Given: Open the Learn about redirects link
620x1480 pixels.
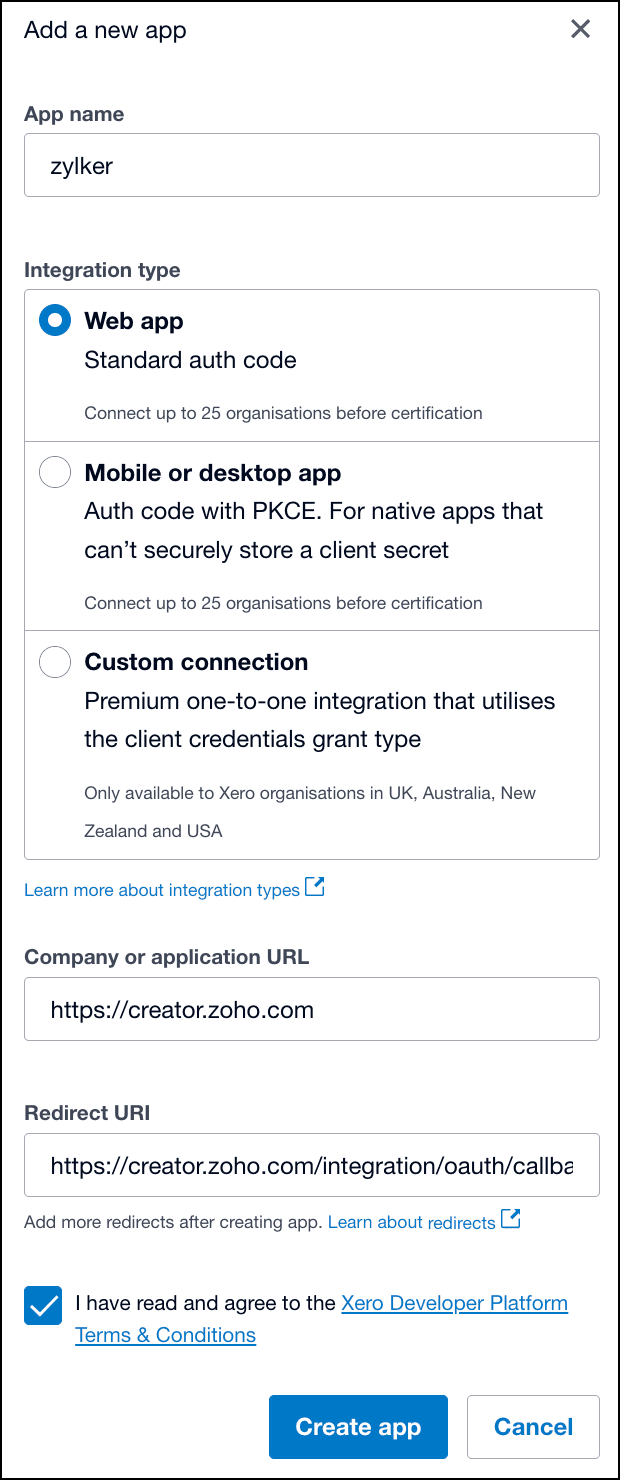Looking at the screenshot, I should 411,1222.
